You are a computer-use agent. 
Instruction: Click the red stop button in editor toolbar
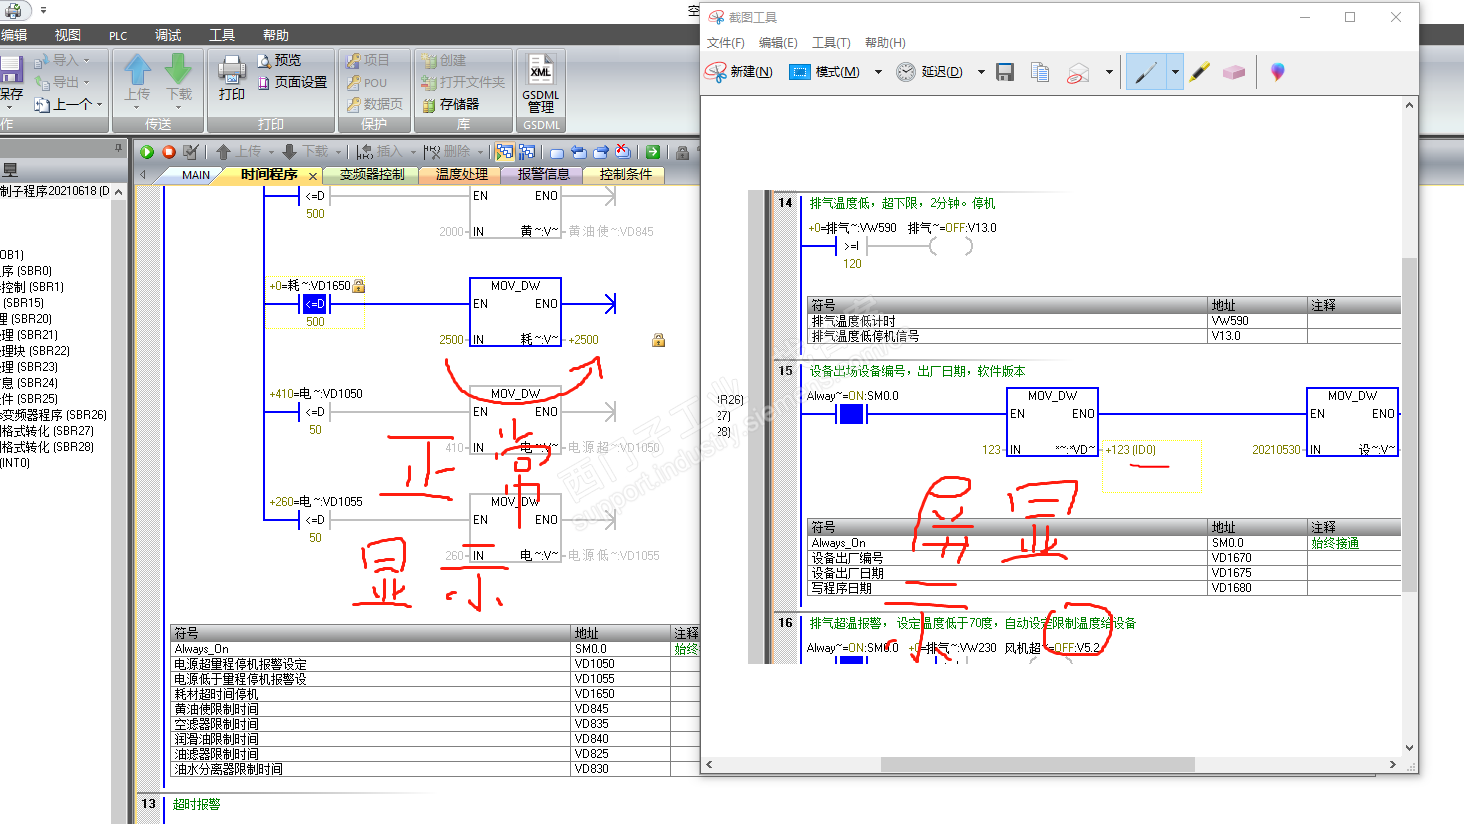[169, 152]
